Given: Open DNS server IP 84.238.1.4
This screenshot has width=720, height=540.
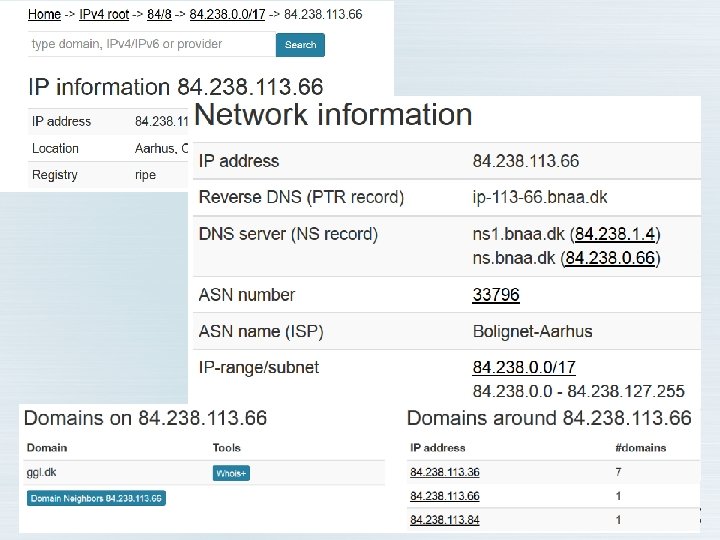Looking at the screenshot, I should (615, 234).
